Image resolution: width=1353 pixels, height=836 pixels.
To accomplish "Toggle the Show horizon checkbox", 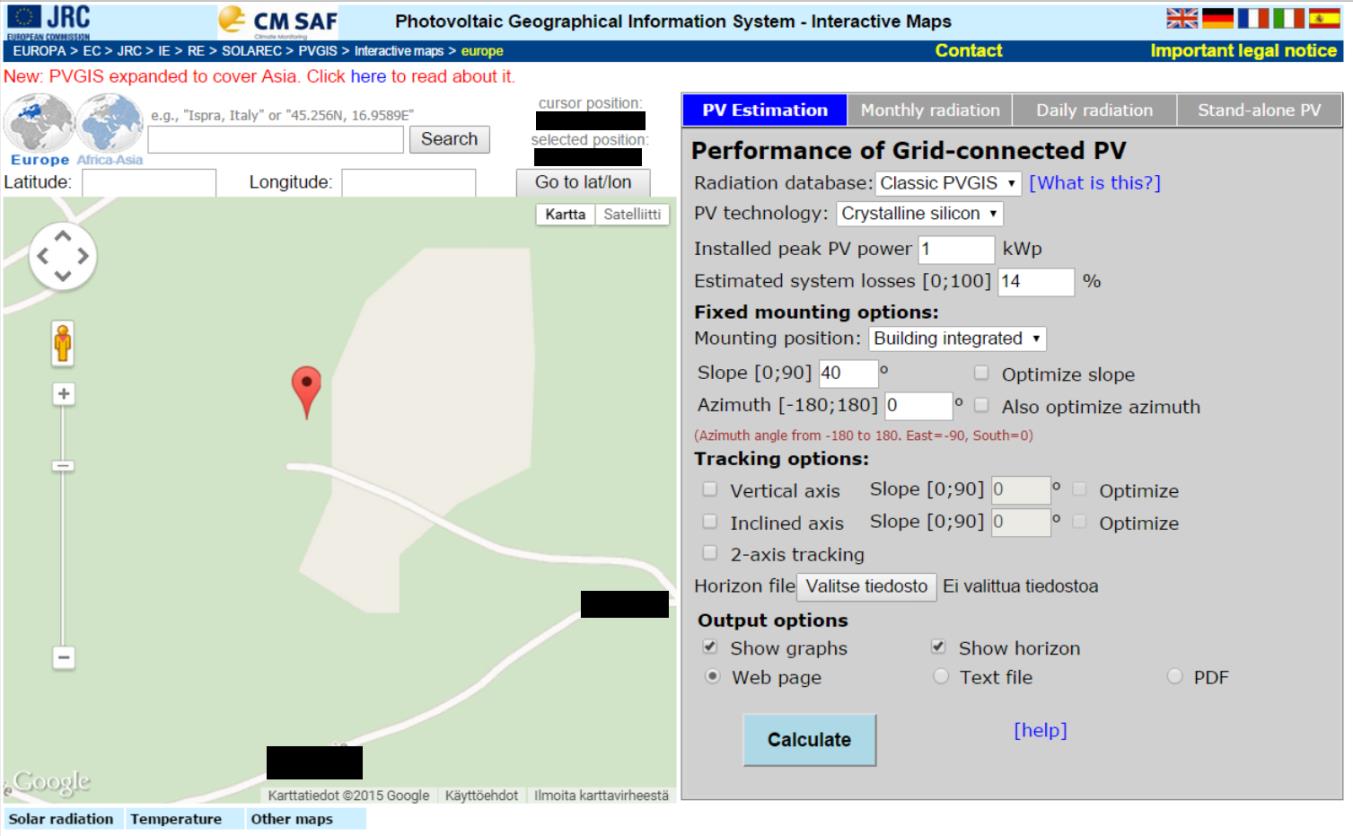I will point(938,647).
